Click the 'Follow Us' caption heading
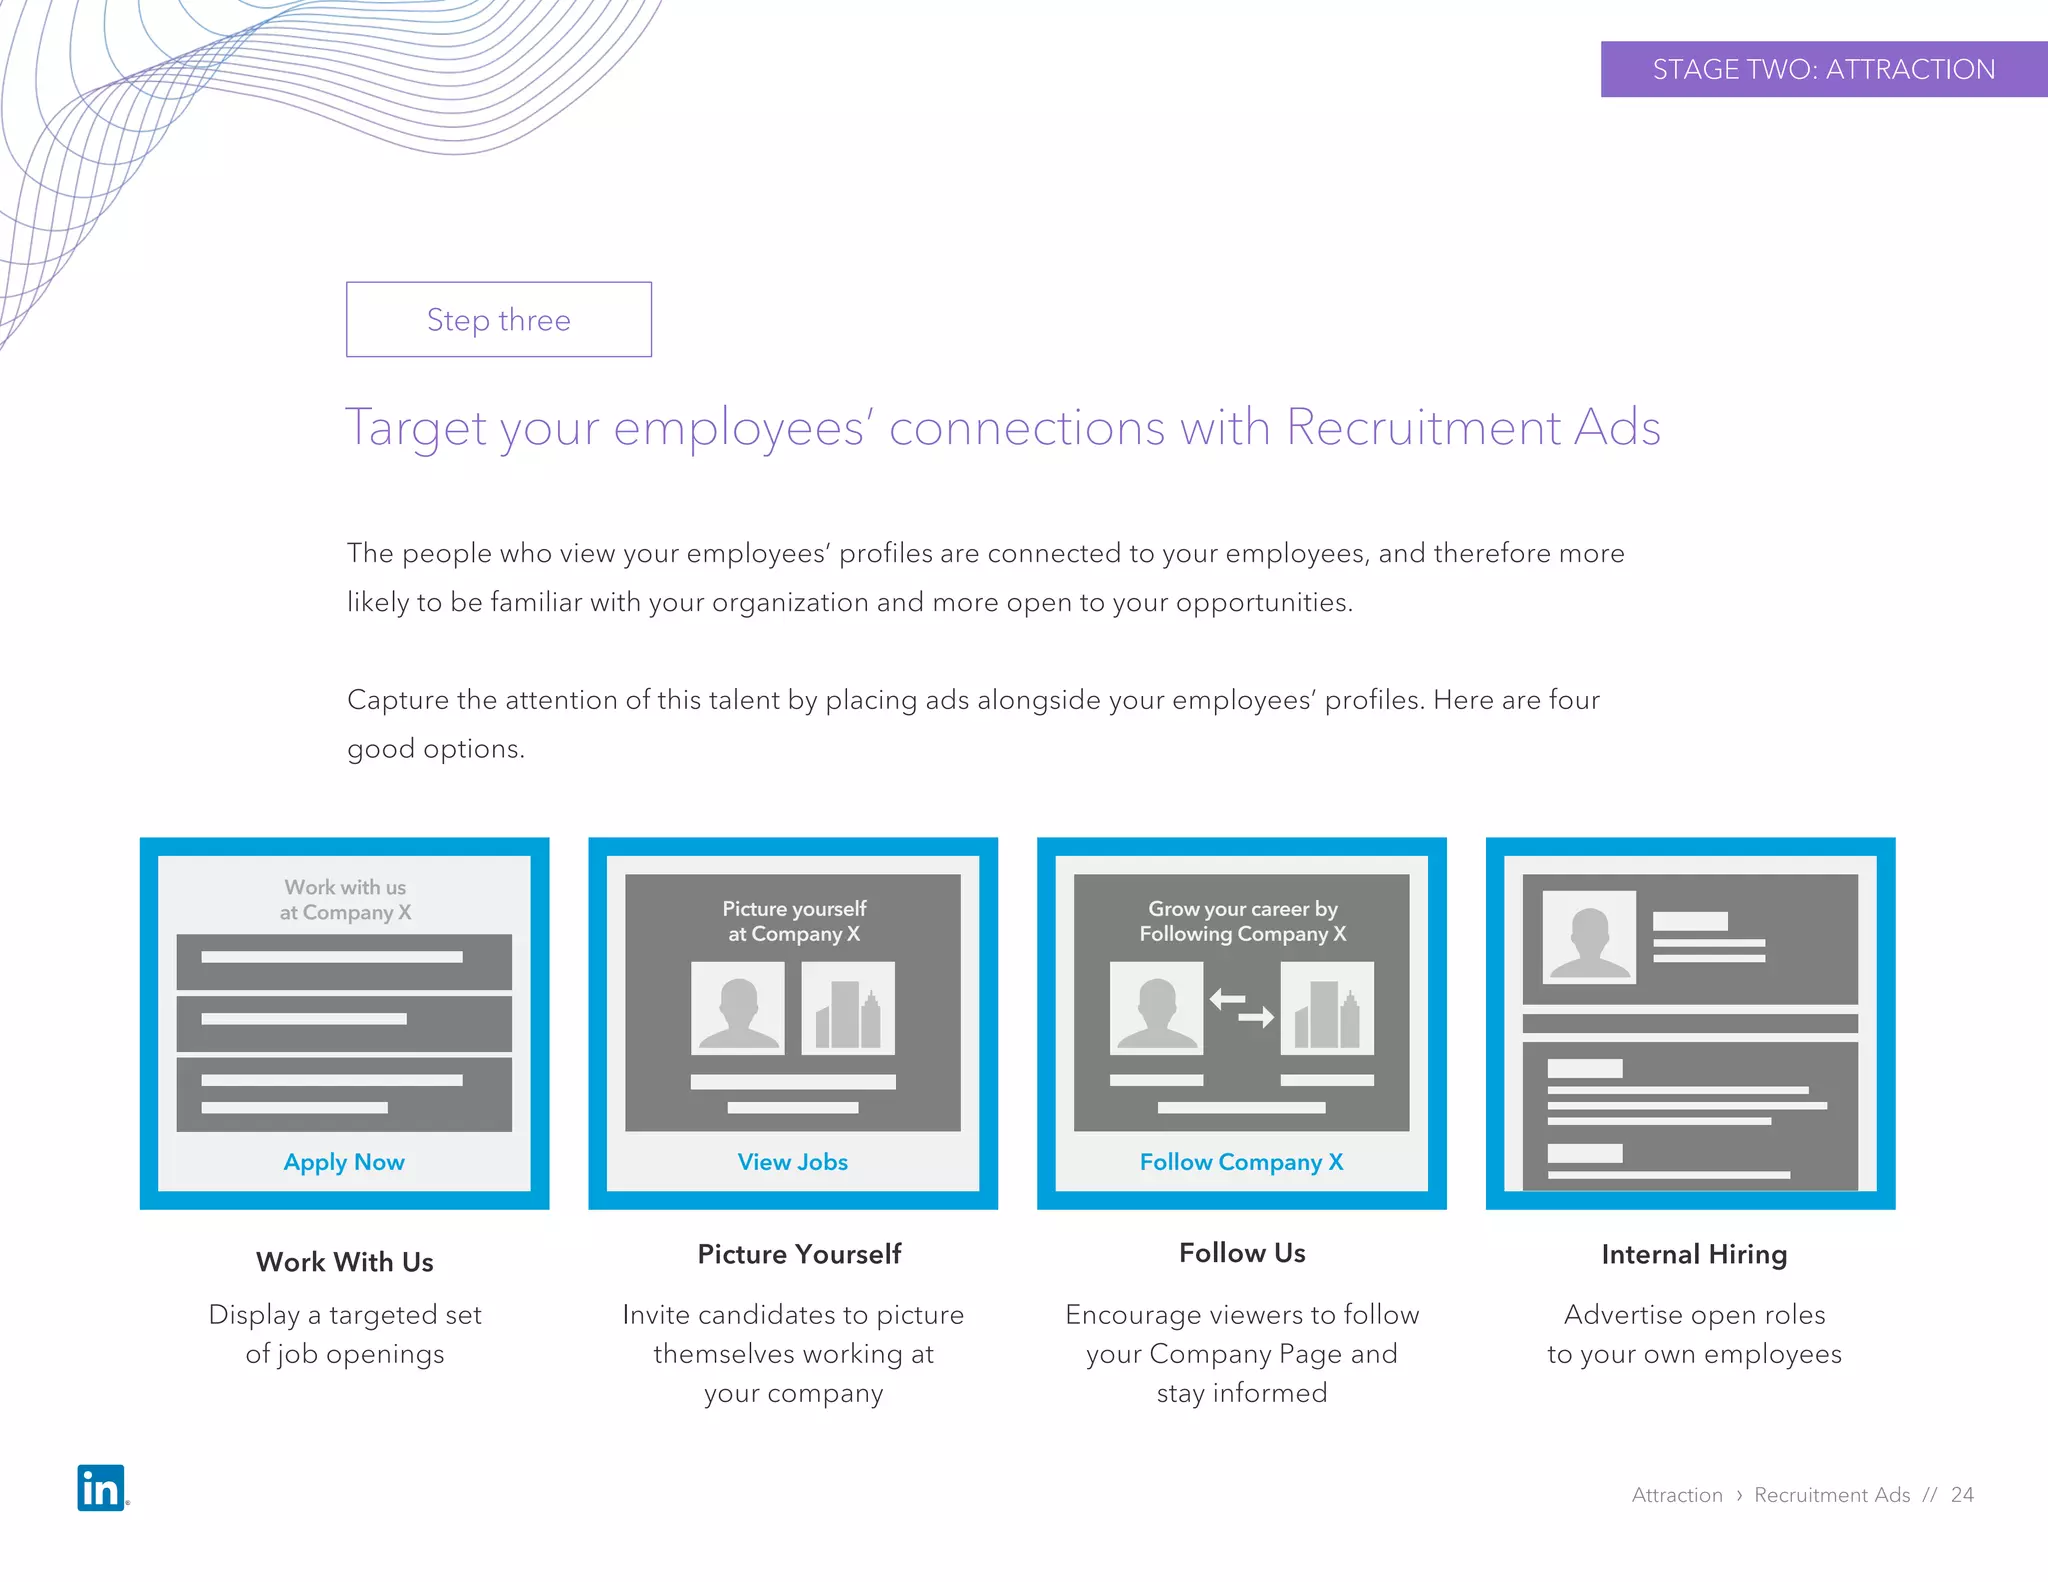2048x1582 pixels. coord(1242,1253)
